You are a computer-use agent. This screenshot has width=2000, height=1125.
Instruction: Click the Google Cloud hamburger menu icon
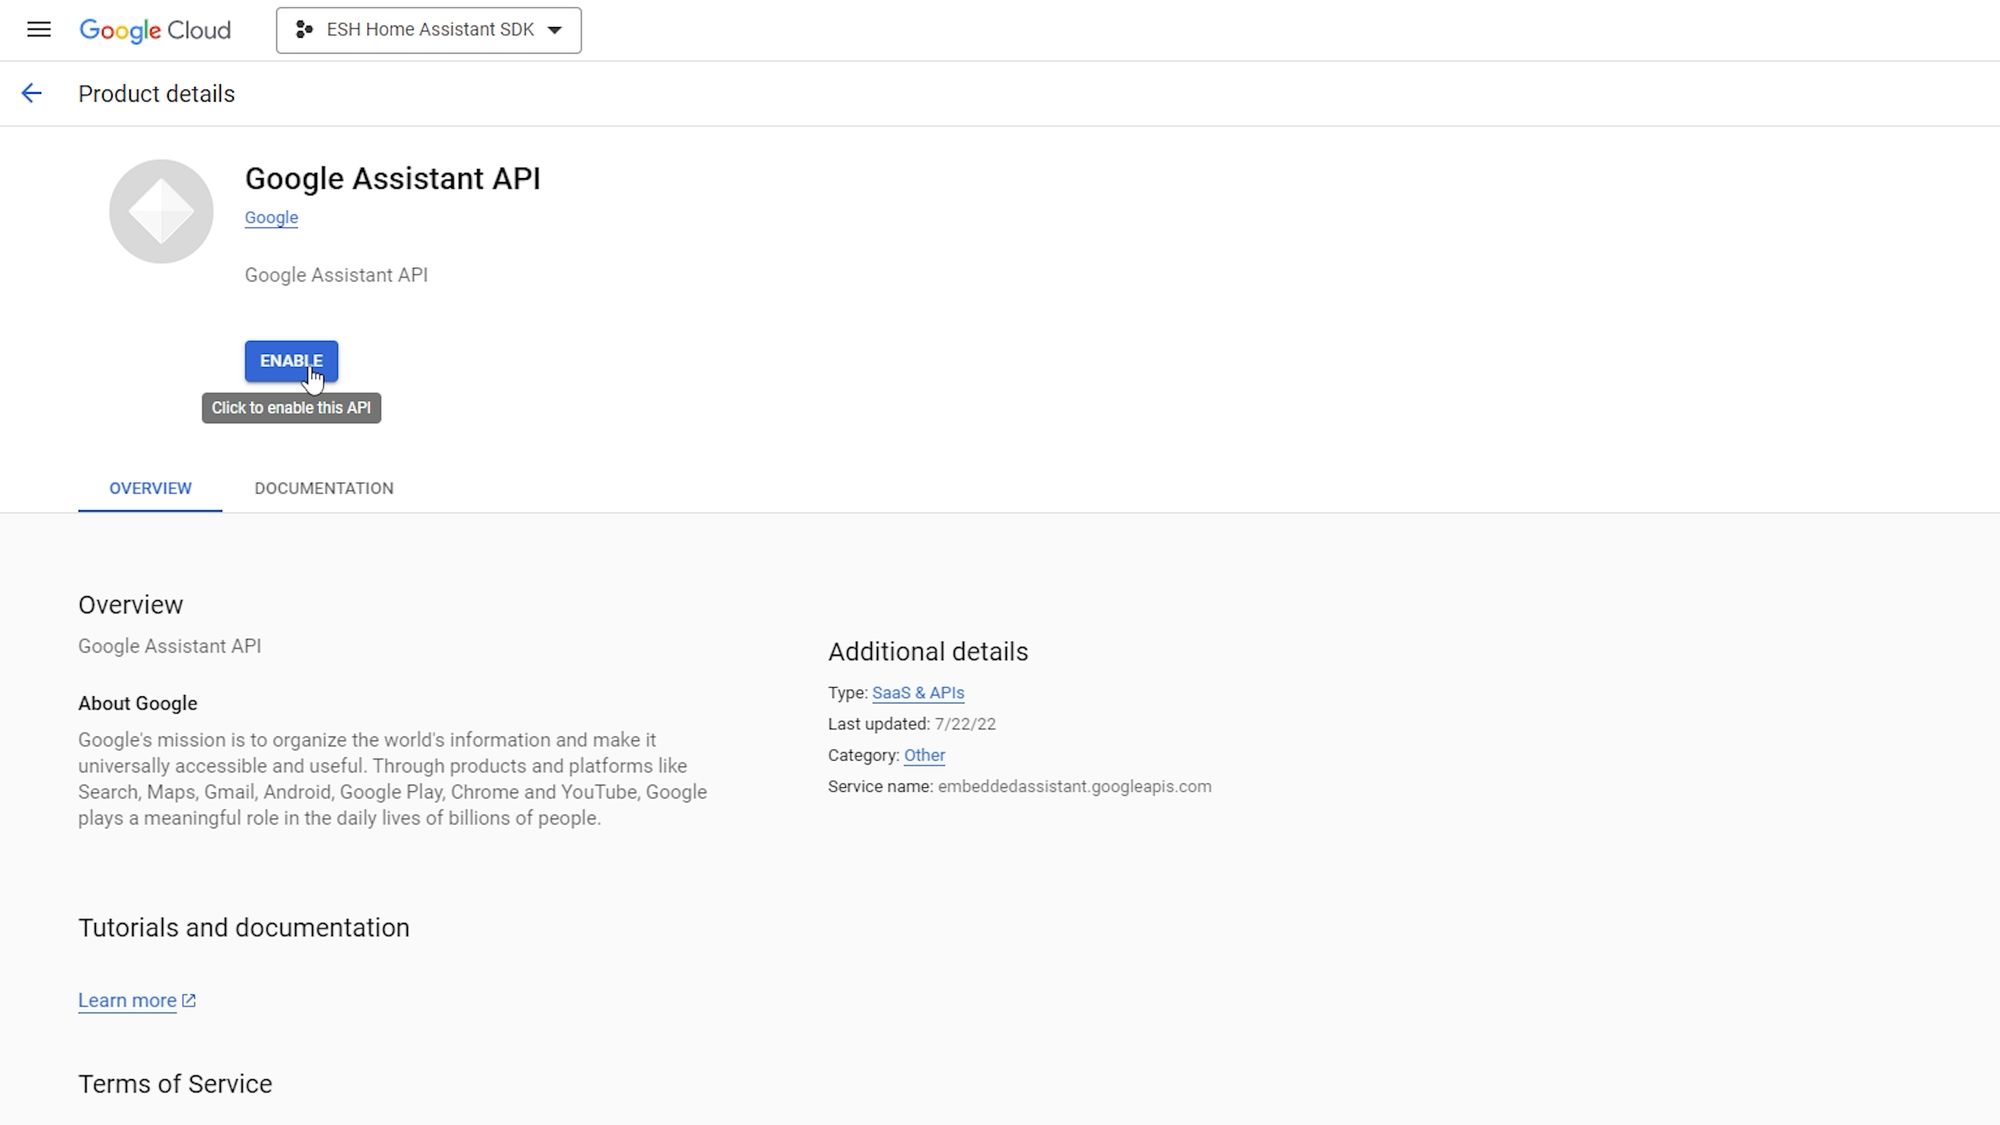pos(38,29)
